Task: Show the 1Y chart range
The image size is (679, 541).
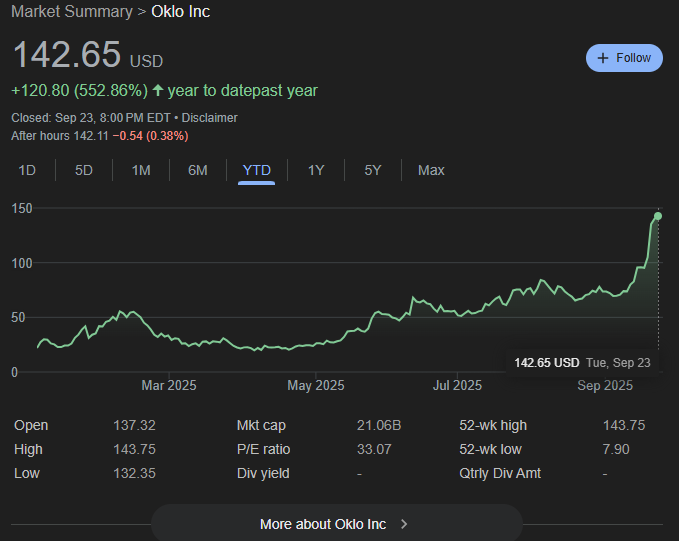Action: point(316,170)
